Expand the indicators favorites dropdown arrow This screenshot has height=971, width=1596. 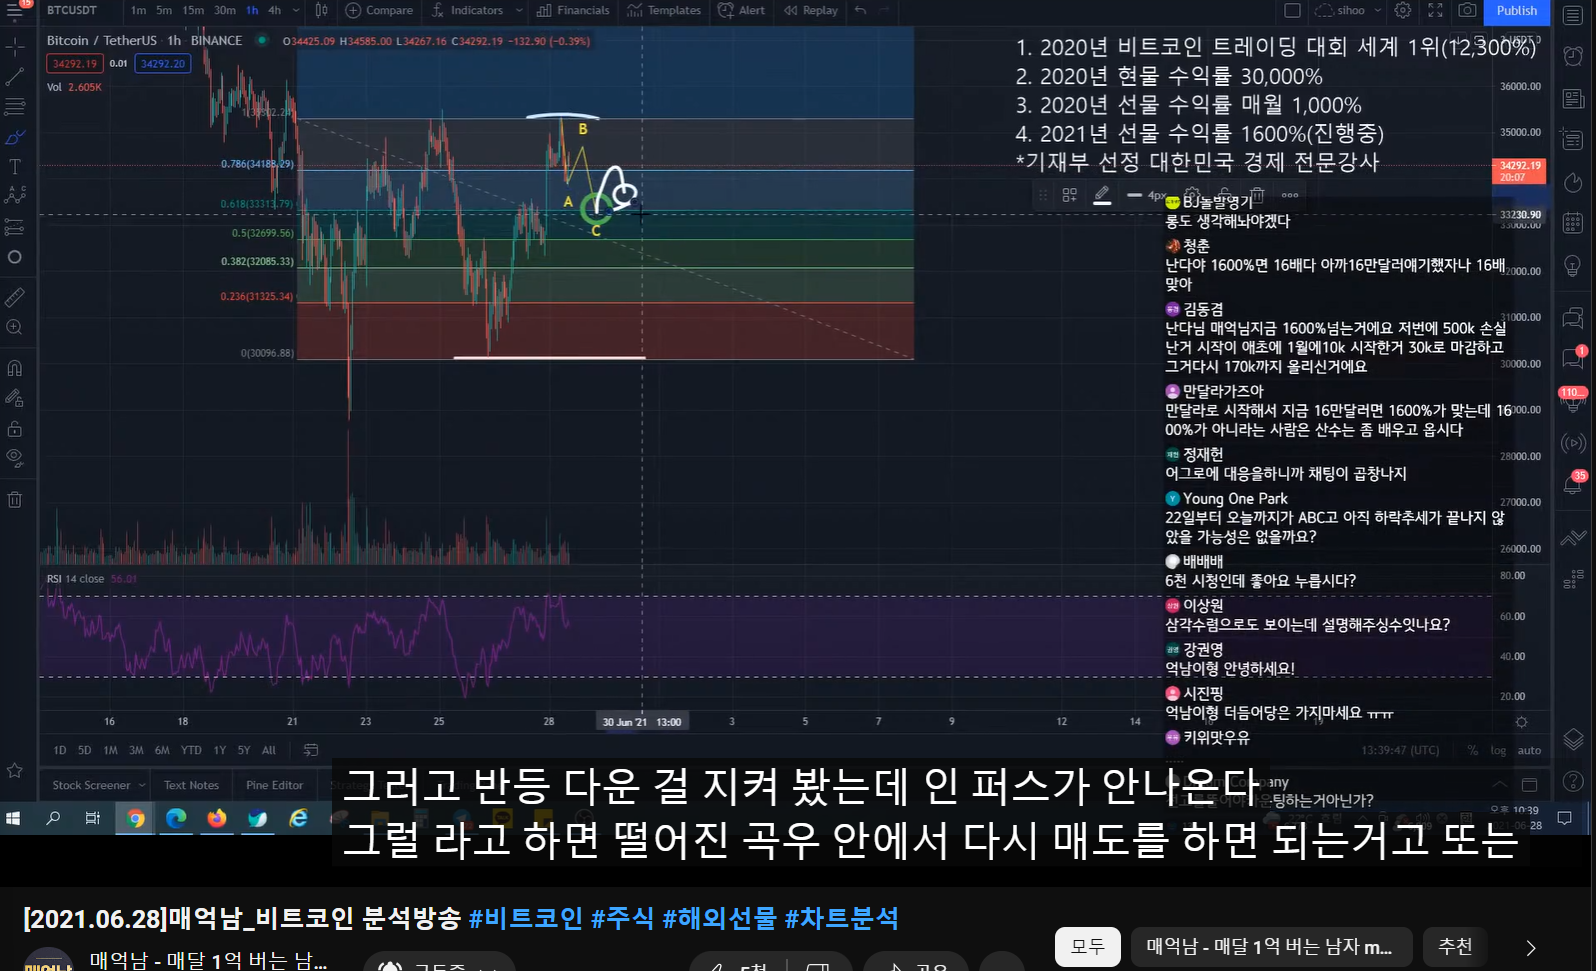(519, 10)
